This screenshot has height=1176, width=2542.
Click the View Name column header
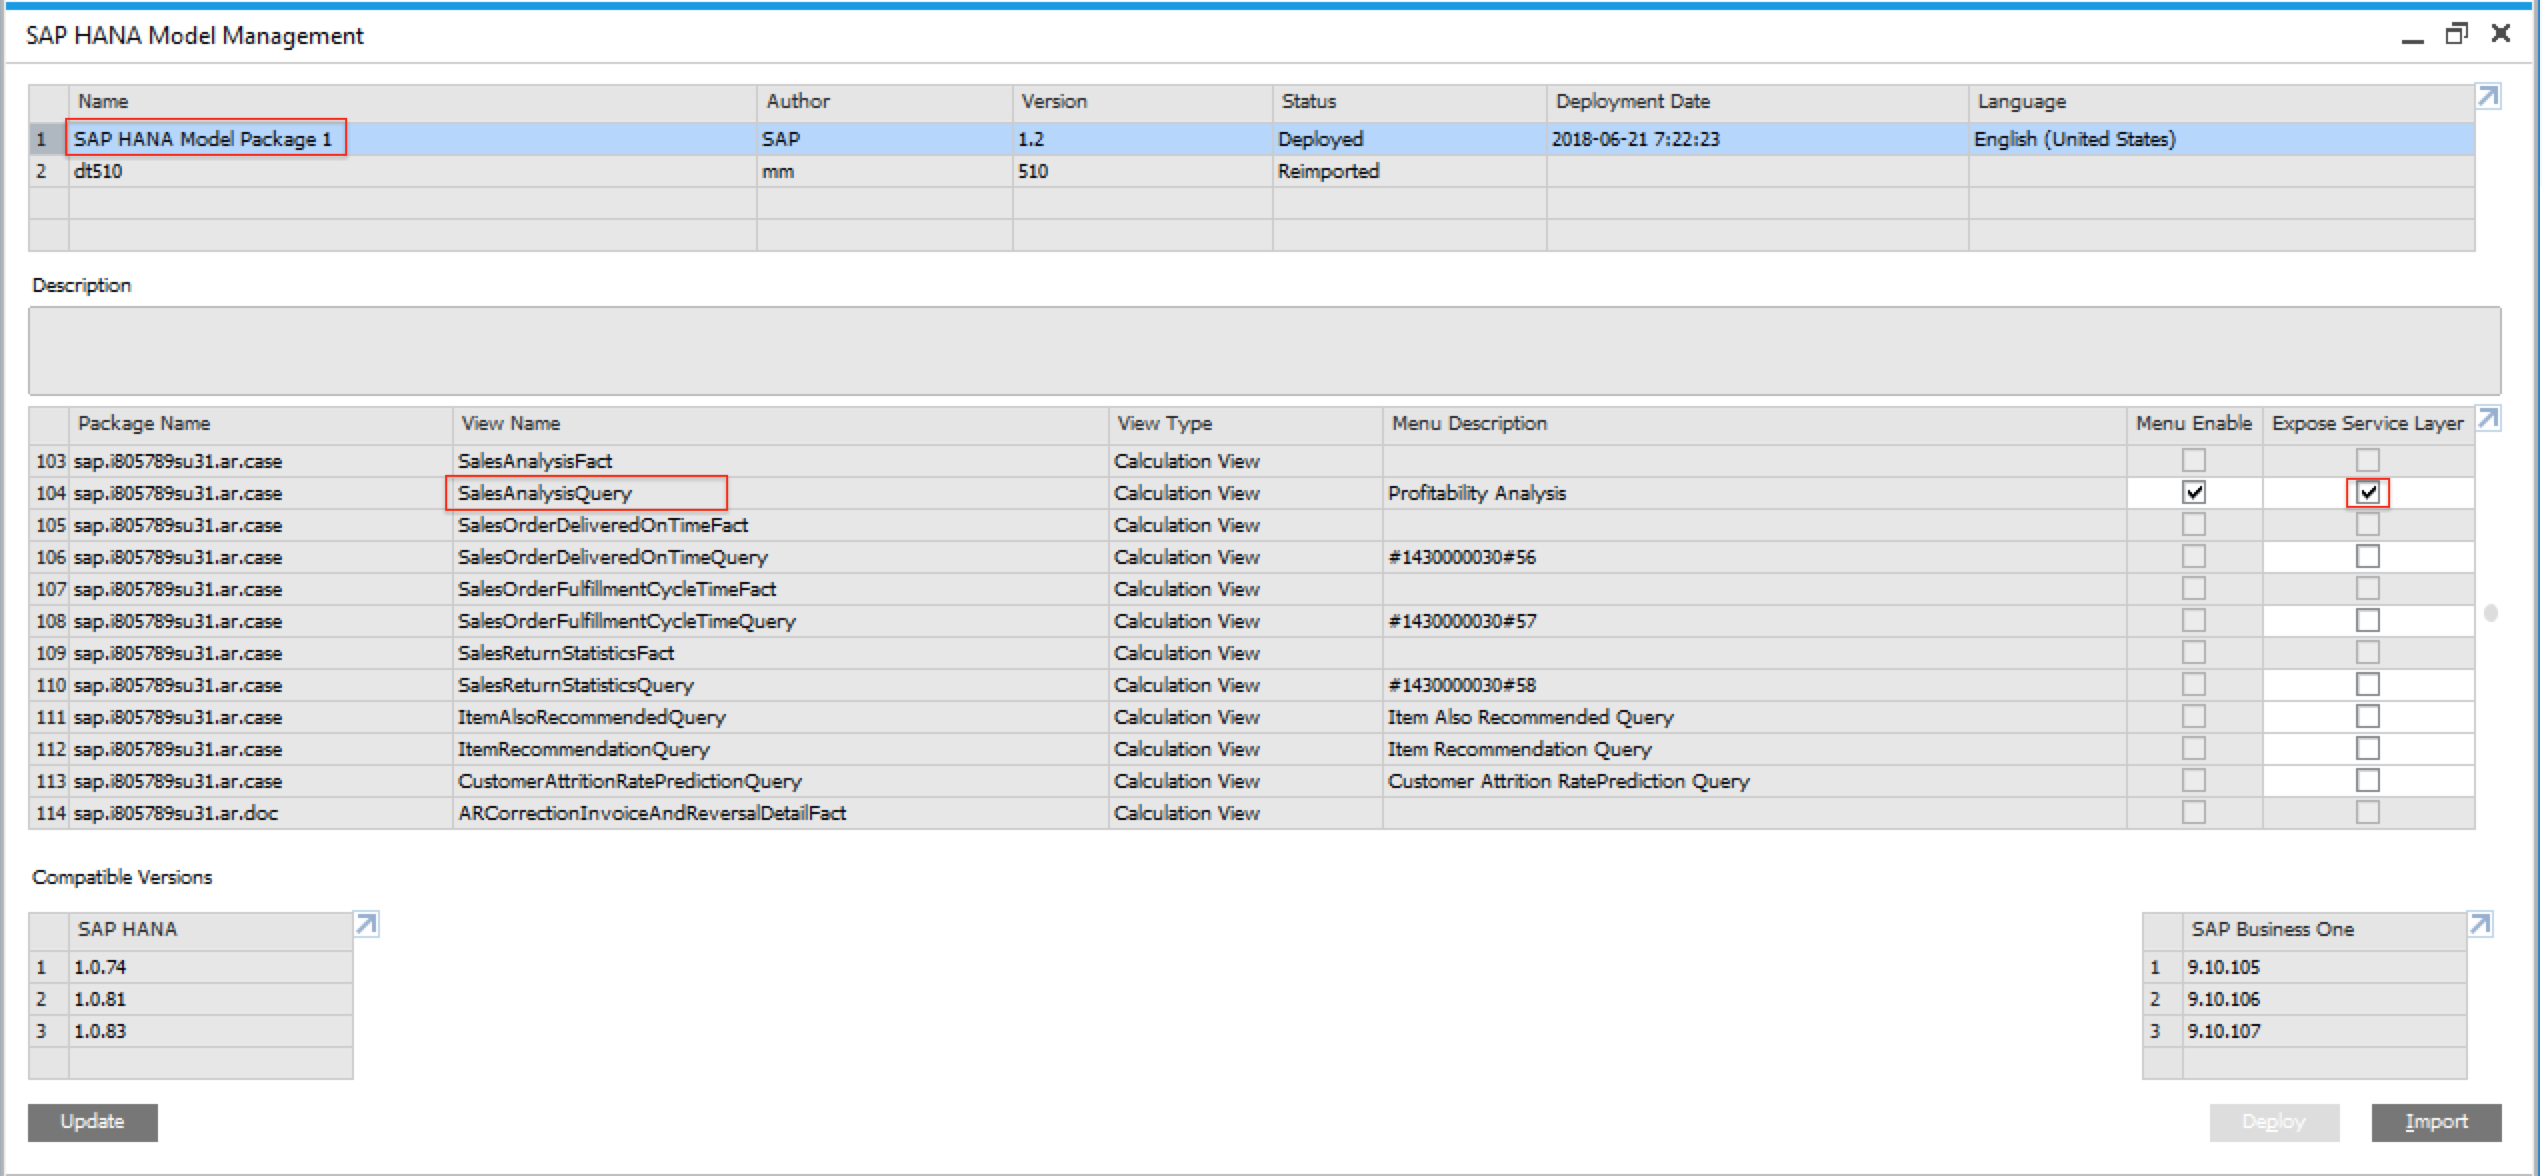pos(781,424)
